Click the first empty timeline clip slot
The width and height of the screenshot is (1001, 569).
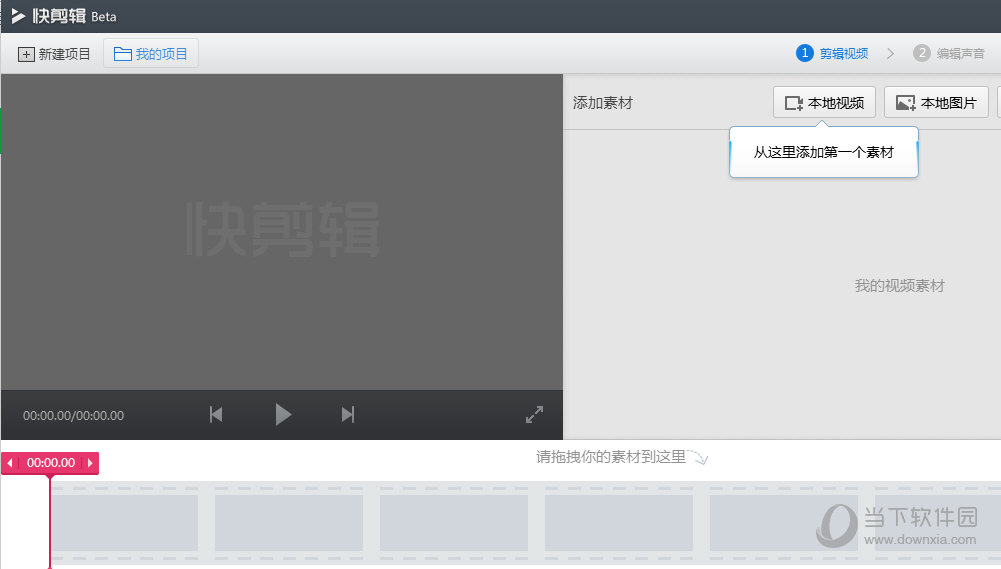tap(124, 522)
